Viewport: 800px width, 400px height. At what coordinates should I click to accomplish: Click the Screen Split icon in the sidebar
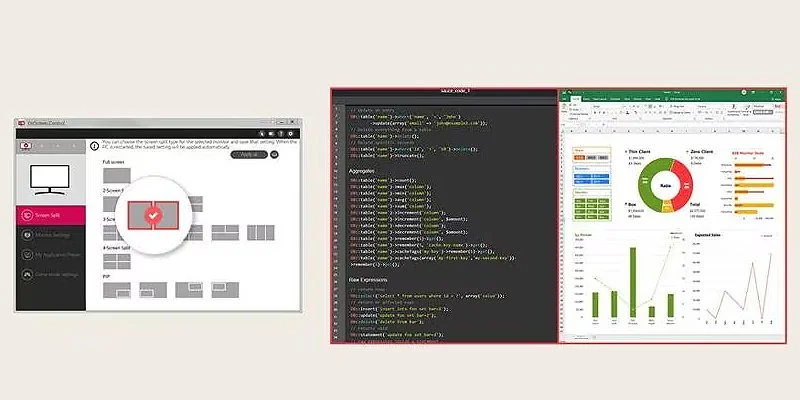(x=27, y=215)
